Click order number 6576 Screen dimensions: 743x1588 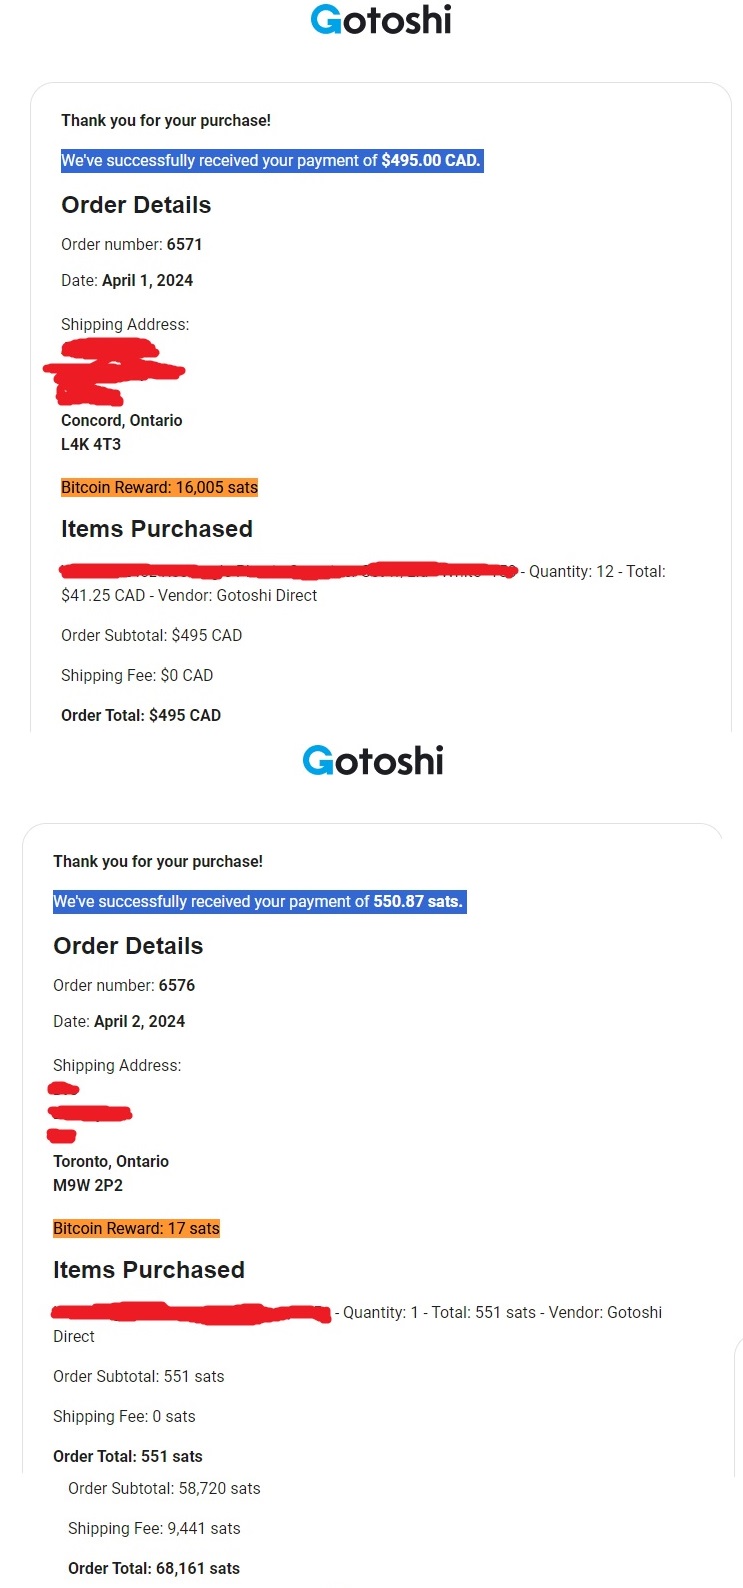[x=176, y=985]
